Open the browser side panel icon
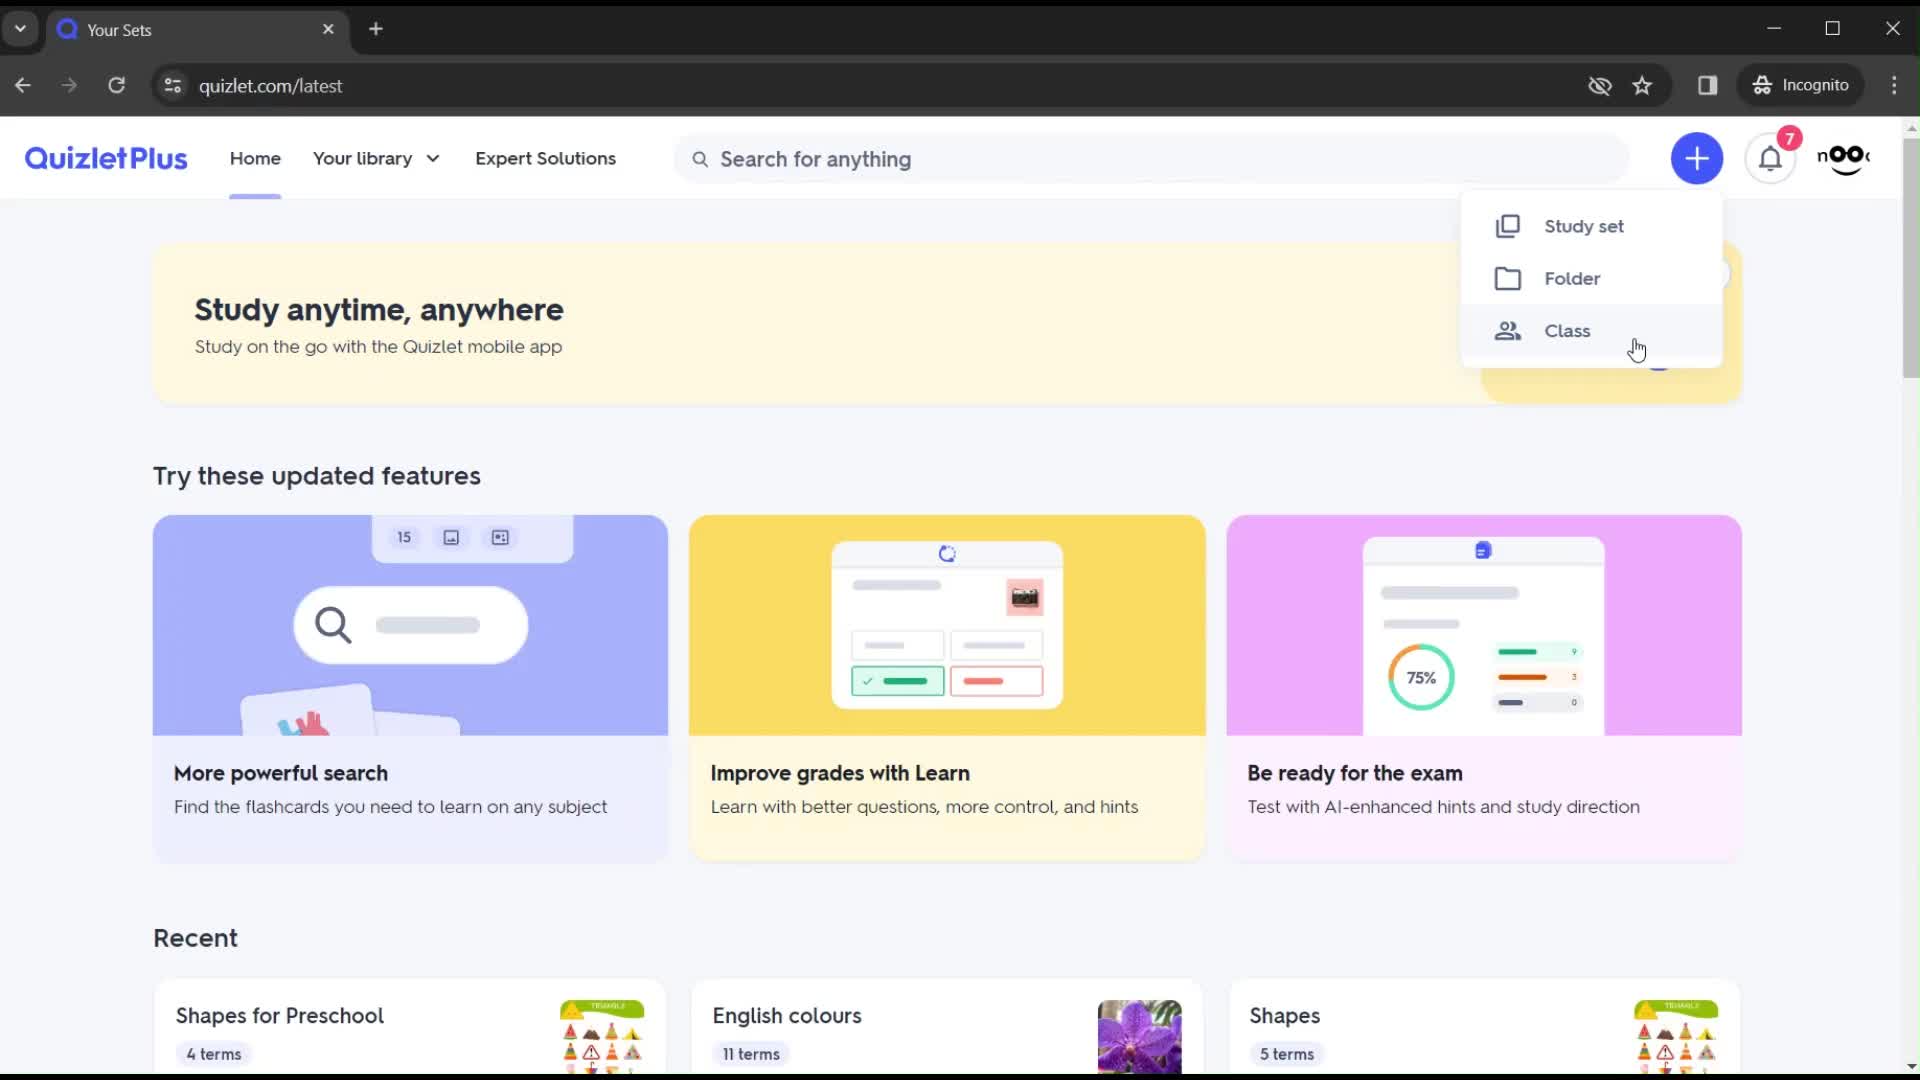This screenshot has width=1920, height=1080. pos(1707,85)
